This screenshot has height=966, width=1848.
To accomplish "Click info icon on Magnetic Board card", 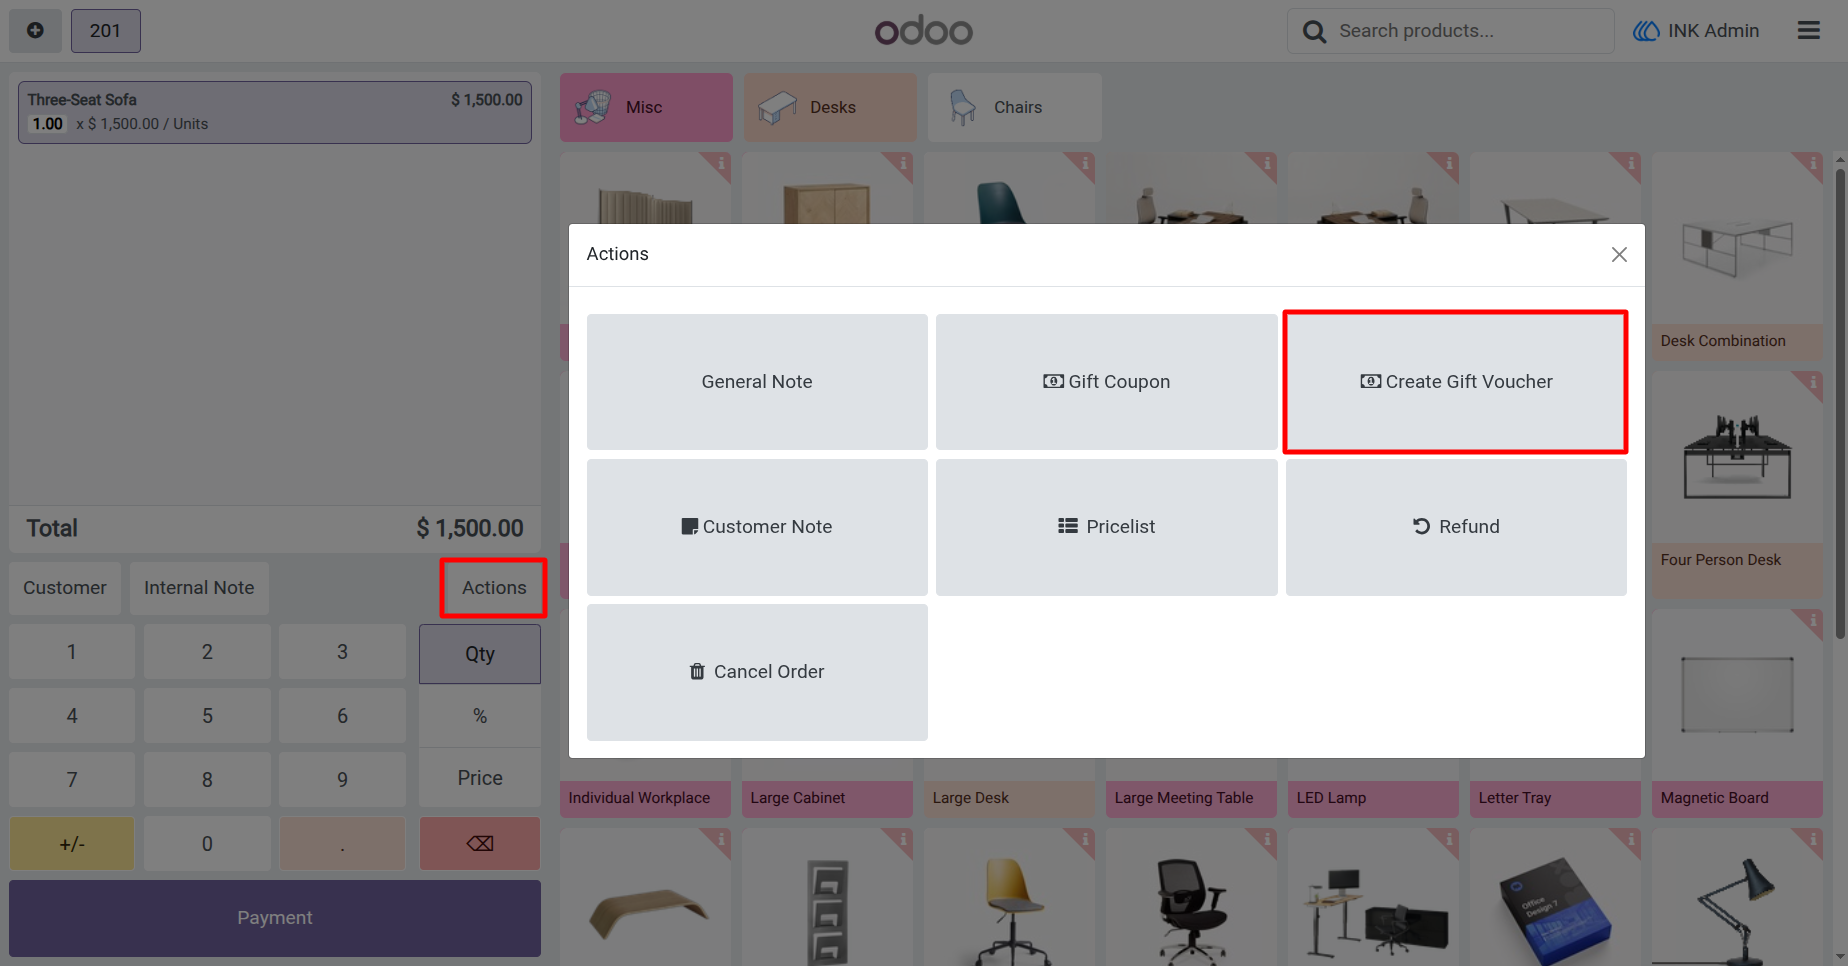I will pos(1812,620).
